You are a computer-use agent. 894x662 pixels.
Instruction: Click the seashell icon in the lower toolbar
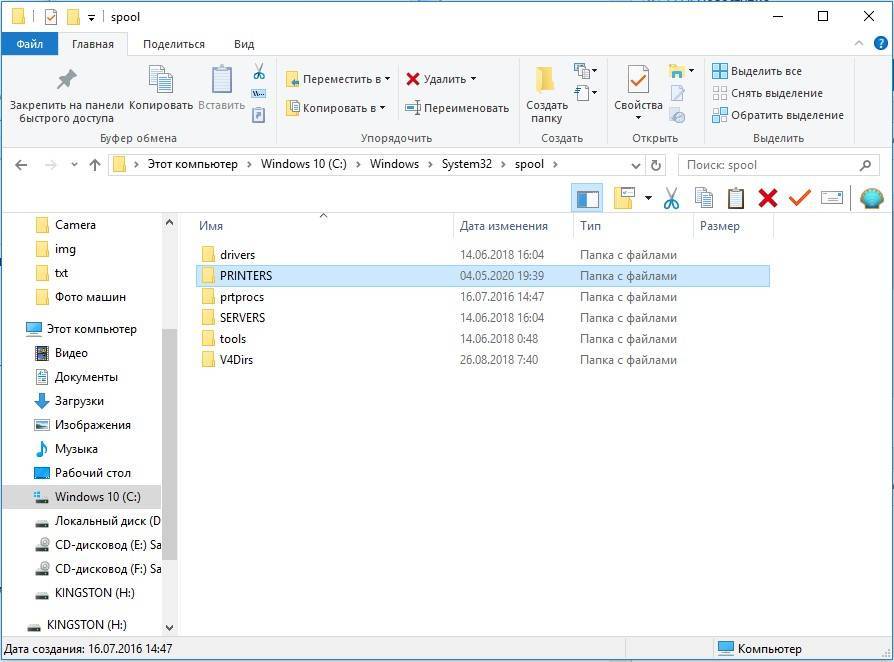point(871,198)
